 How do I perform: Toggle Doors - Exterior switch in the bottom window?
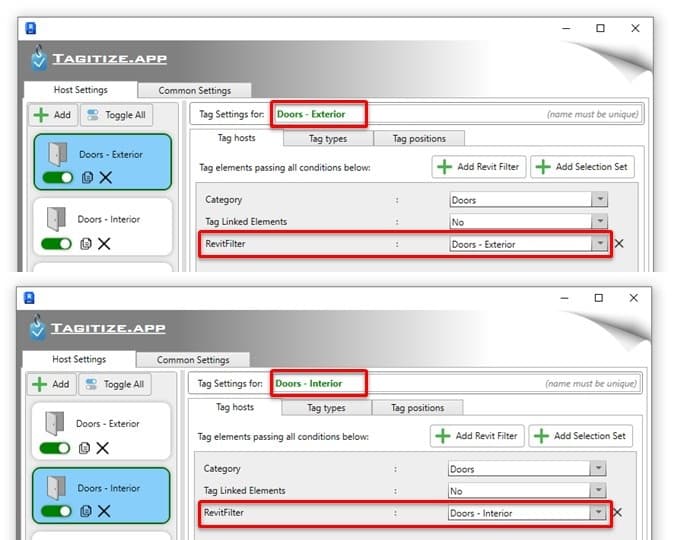tap(55, 448)
